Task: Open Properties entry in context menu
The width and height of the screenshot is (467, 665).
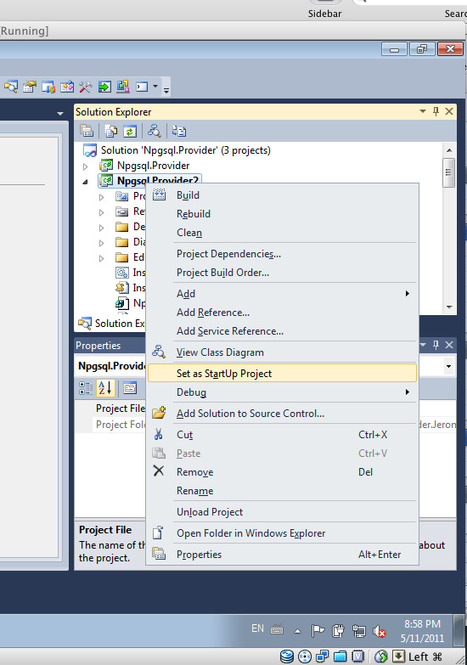Action: click(282, 554)
